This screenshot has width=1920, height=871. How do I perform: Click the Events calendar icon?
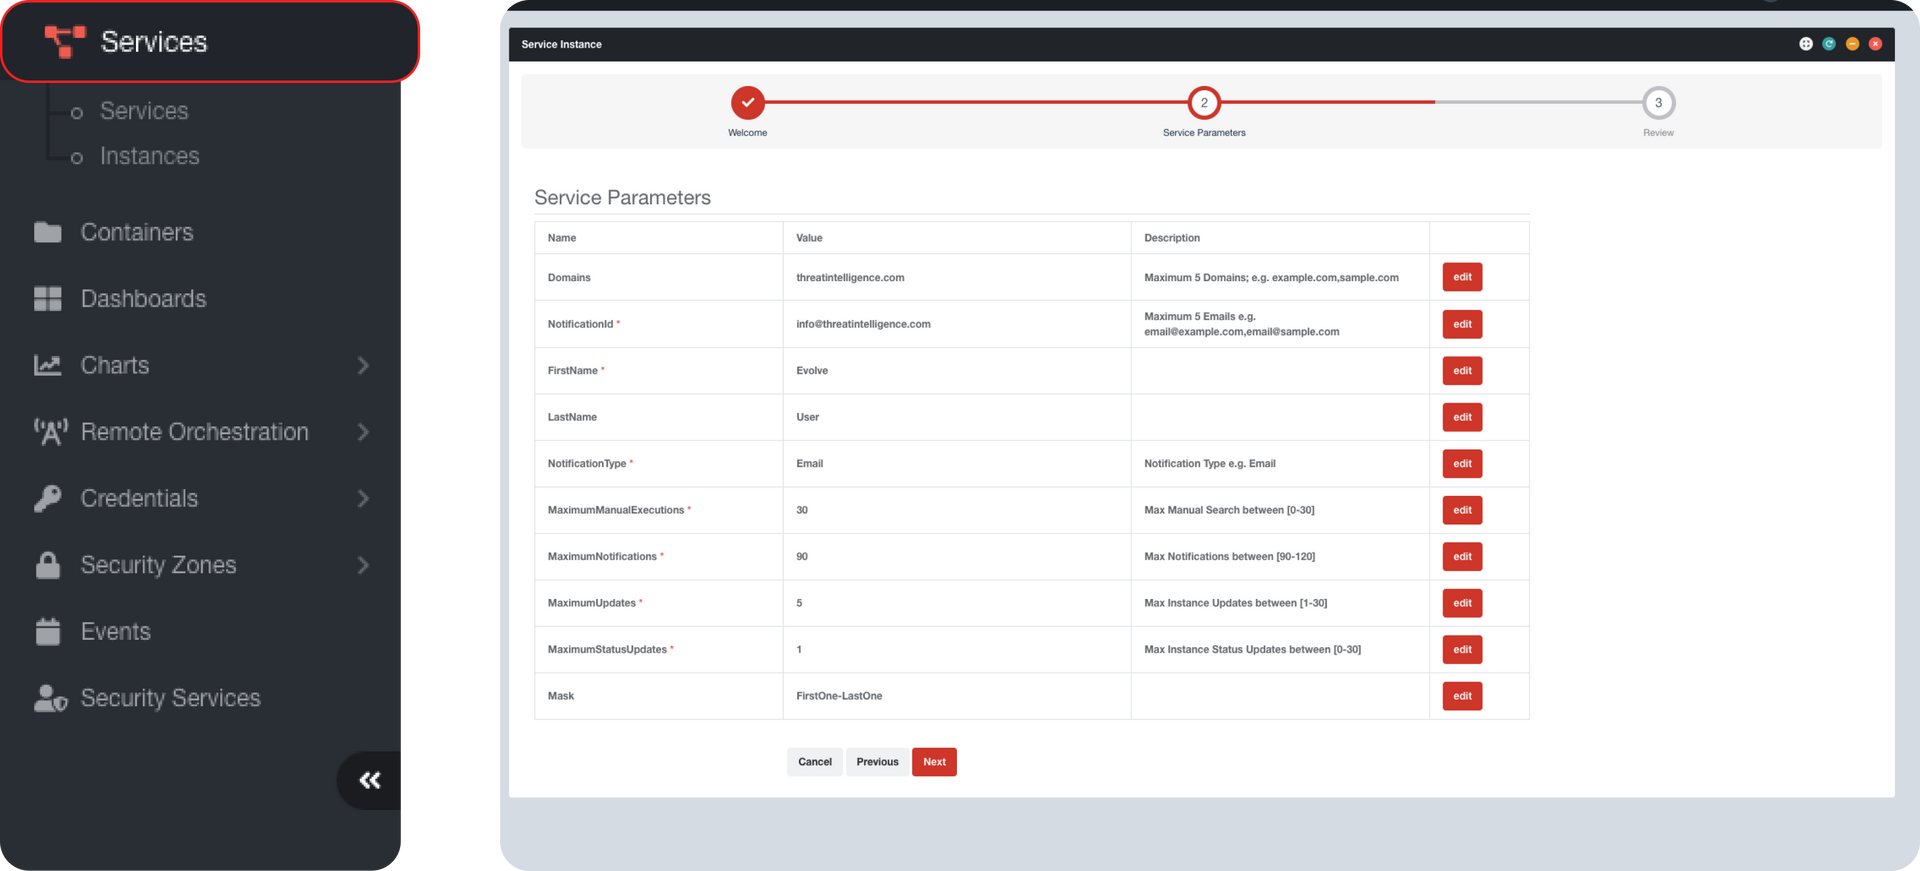[x=48, y=631]
